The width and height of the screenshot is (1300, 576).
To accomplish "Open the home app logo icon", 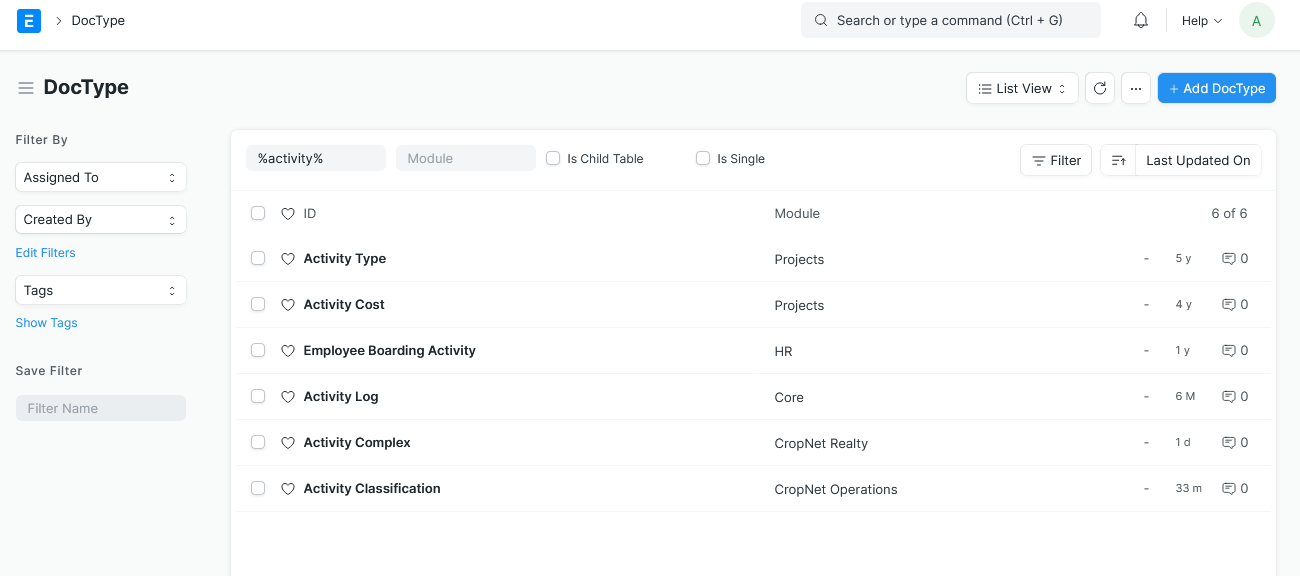I will pyautogui.click(x=29, y=20).
